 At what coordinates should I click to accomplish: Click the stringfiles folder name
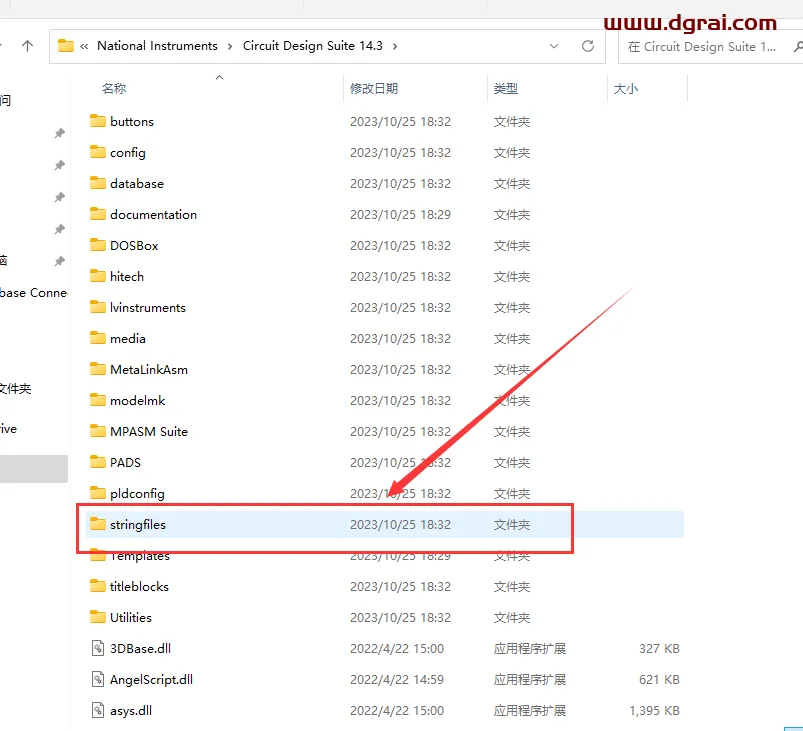(x=138, y=525)
